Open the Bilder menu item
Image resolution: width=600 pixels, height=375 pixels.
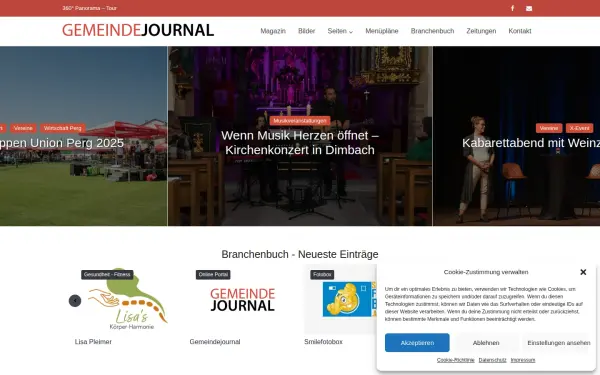point(307,31)
